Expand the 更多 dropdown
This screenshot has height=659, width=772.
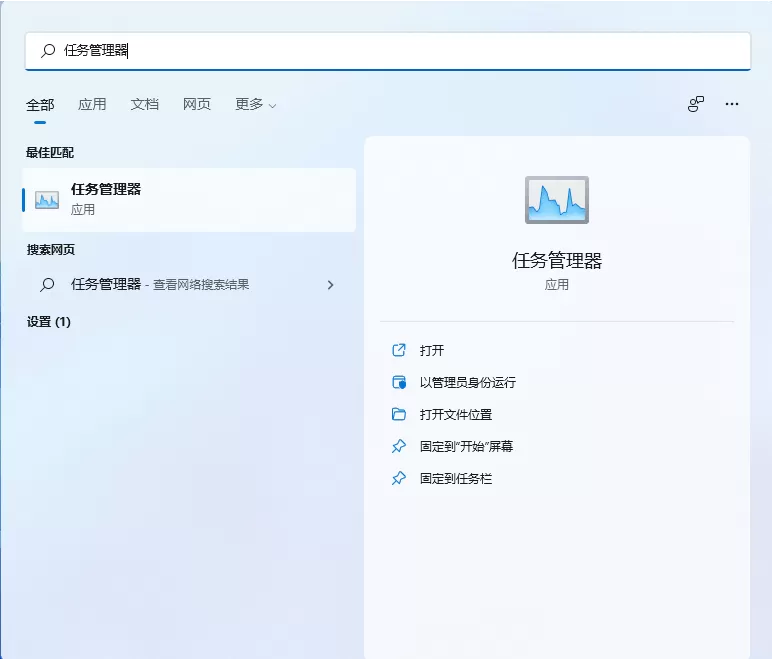256,104
